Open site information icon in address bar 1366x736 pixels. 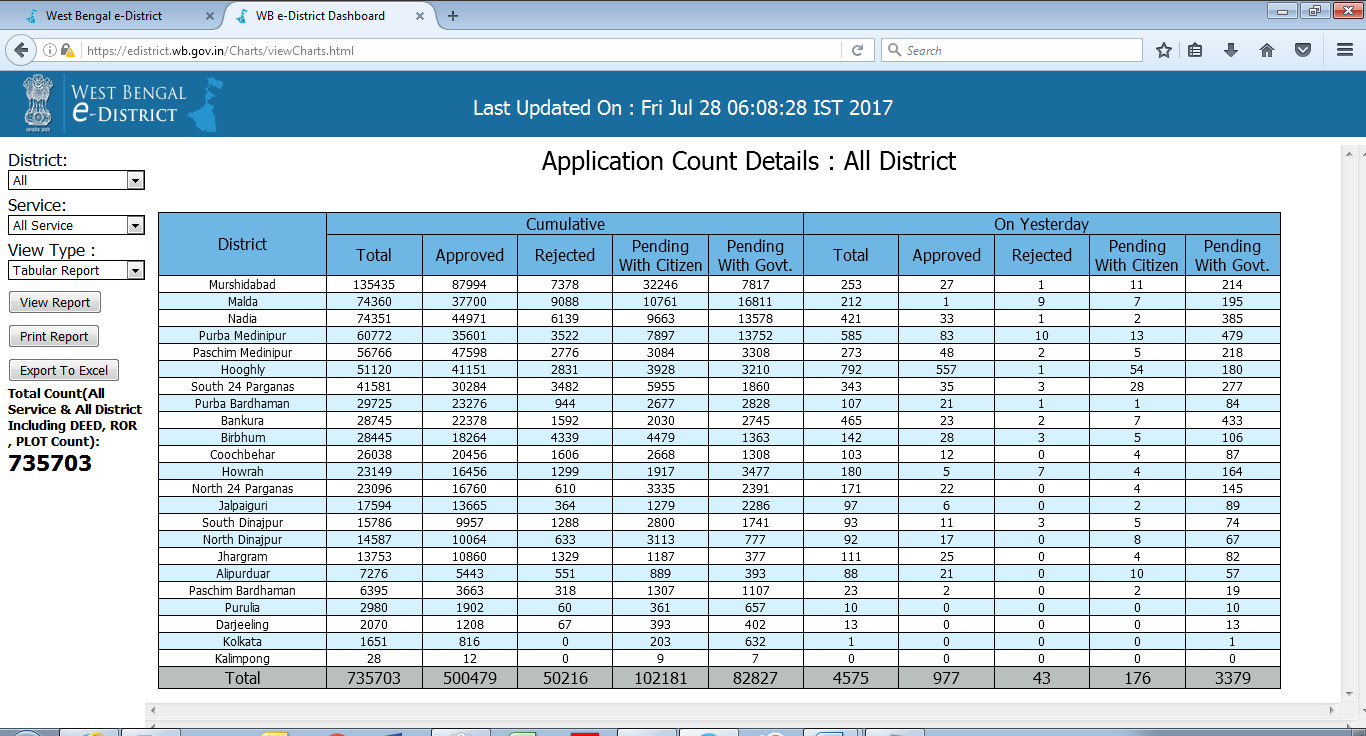click(x=50, y=50)
